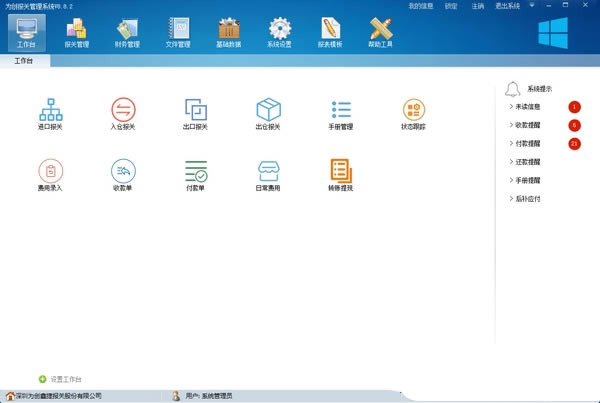Open the 系统设置 gear menu
The height and width of the screenshot is (403, 600).
(x=279, y=31)
